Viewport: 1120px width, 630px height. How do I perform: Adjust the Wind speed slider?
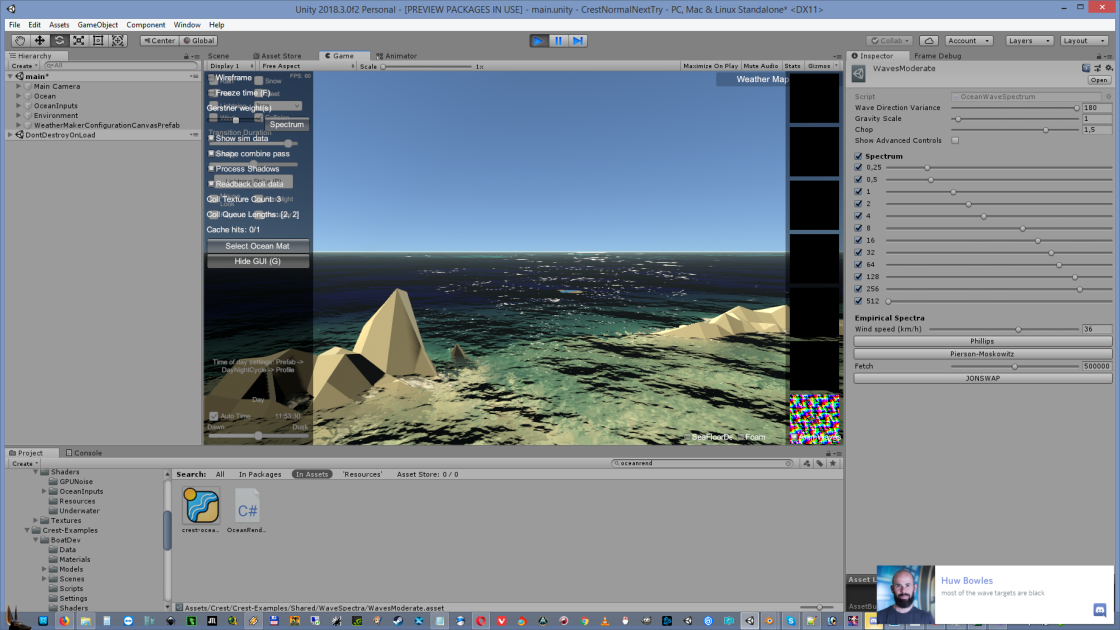[1004, 329]
